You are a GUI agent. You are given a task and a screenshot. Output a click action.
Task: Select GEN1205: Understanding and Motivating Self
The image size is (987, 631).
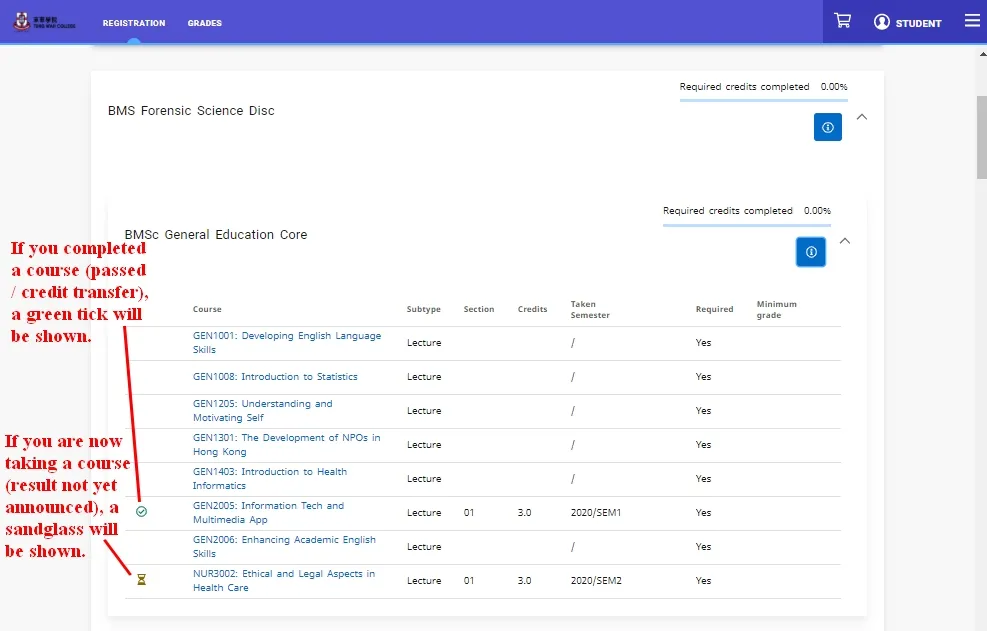click(x=266, y=410)
